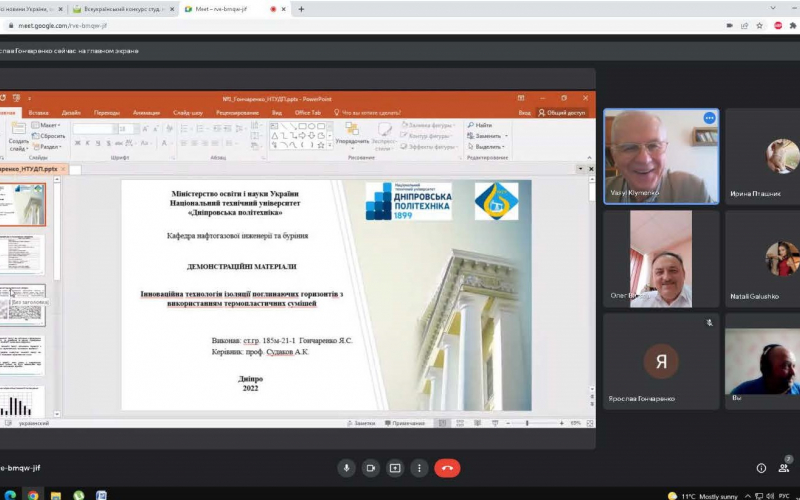Open Chrome from the taskbar
This screenshot has width=800, height=500.
[33, 495]
